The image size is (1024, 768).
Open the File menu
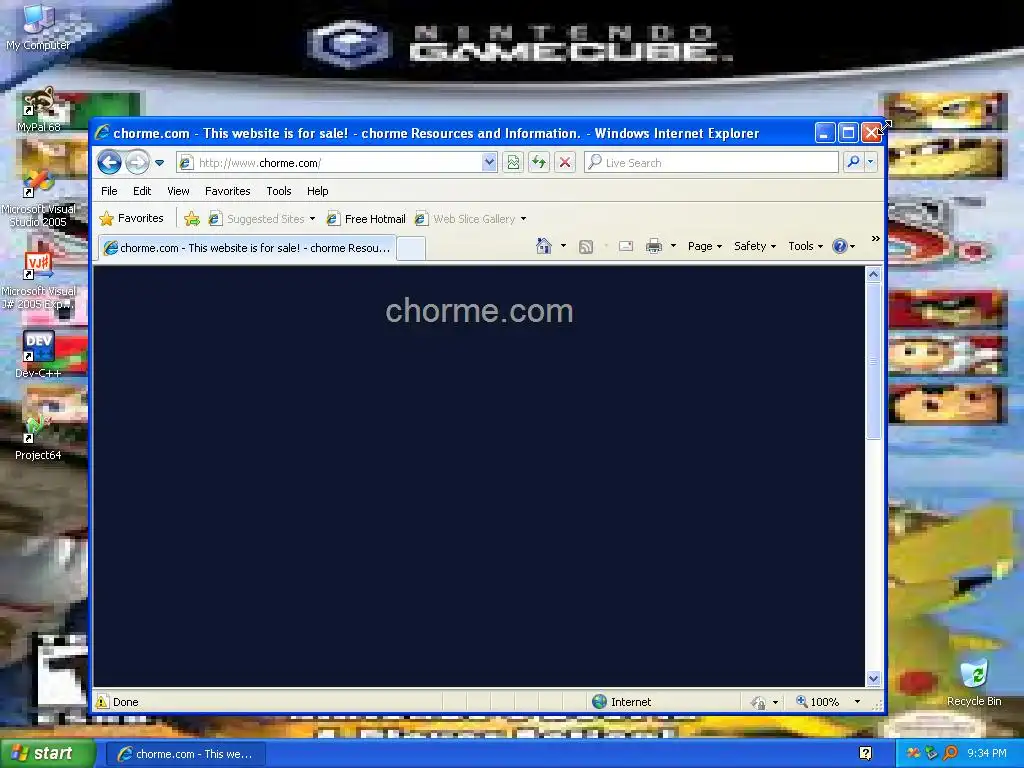[109, 191]
